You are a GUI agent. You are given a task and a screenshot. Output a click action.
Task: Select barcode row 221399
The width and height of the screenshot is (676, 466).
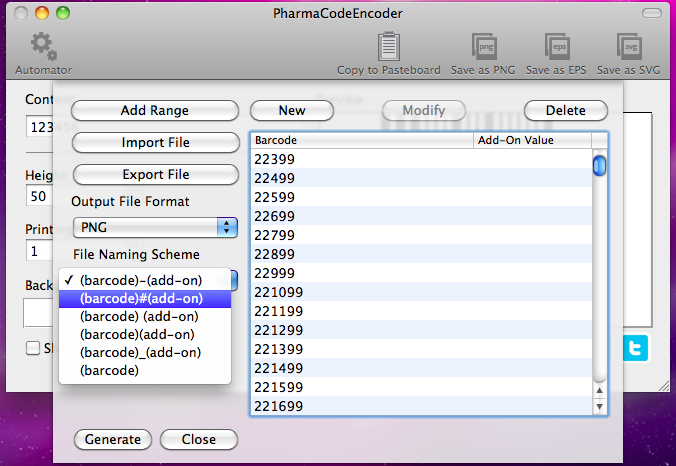[421, 349]
